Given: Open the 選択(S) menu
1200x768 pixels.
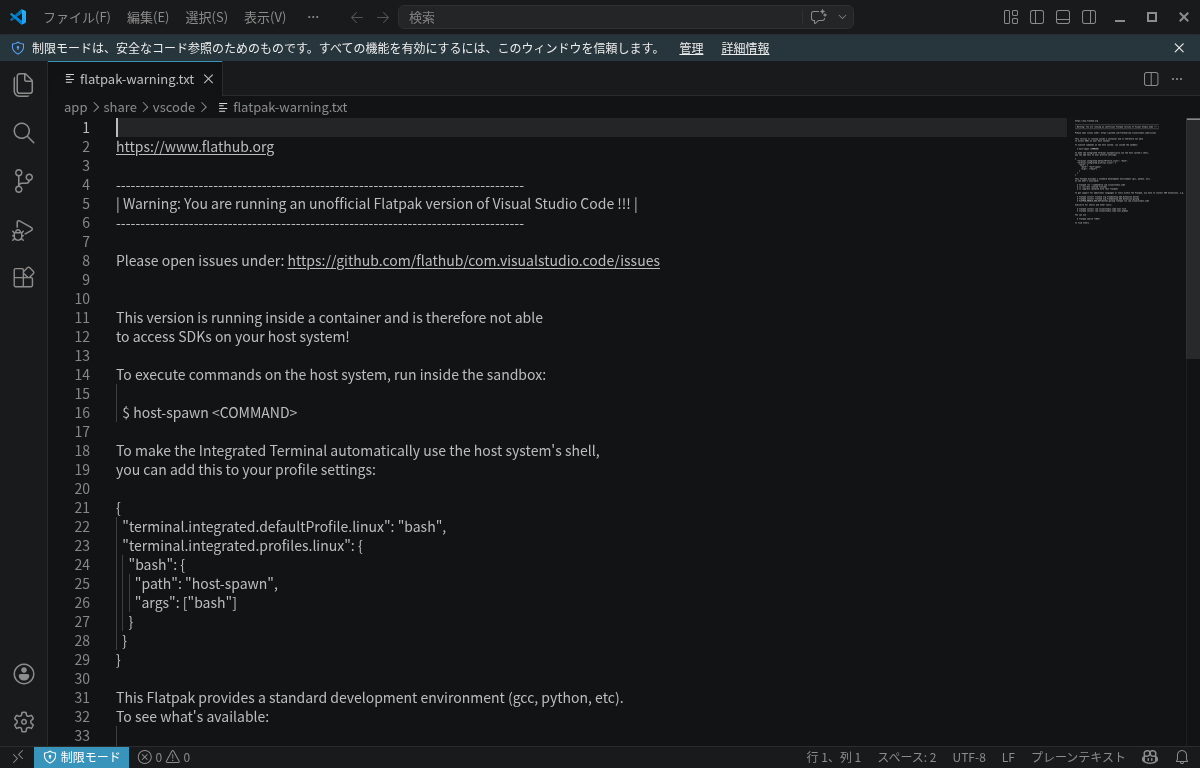Looking at the screenshot, I should [207, 17].
